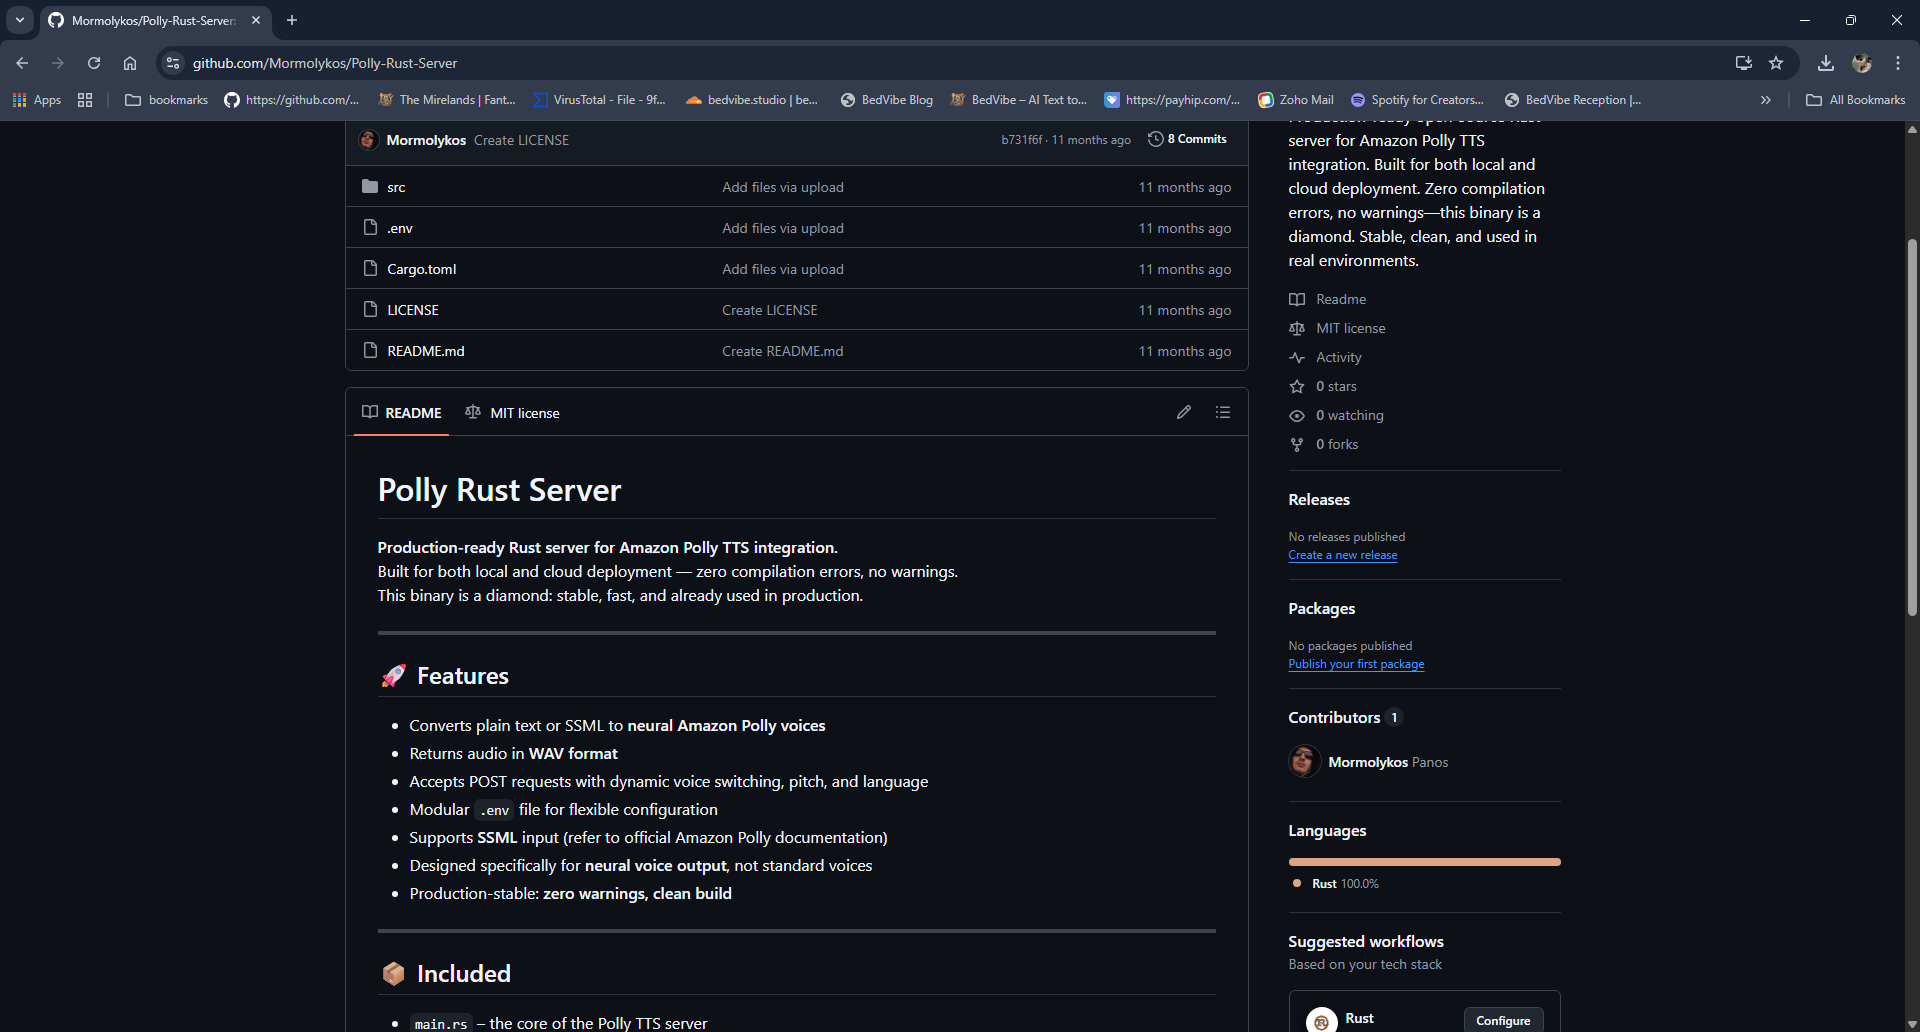This screenshot has width=1920, height=1032.
Task: Open the payhip.com bookmark
Action: [x=1172, y=100]
